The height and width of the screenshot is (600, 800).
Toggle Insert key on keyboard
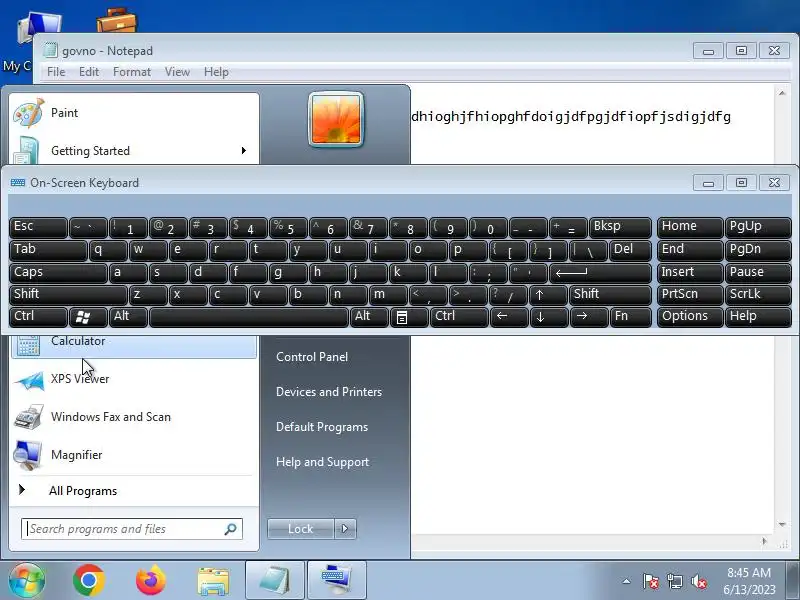pos(690,272)
